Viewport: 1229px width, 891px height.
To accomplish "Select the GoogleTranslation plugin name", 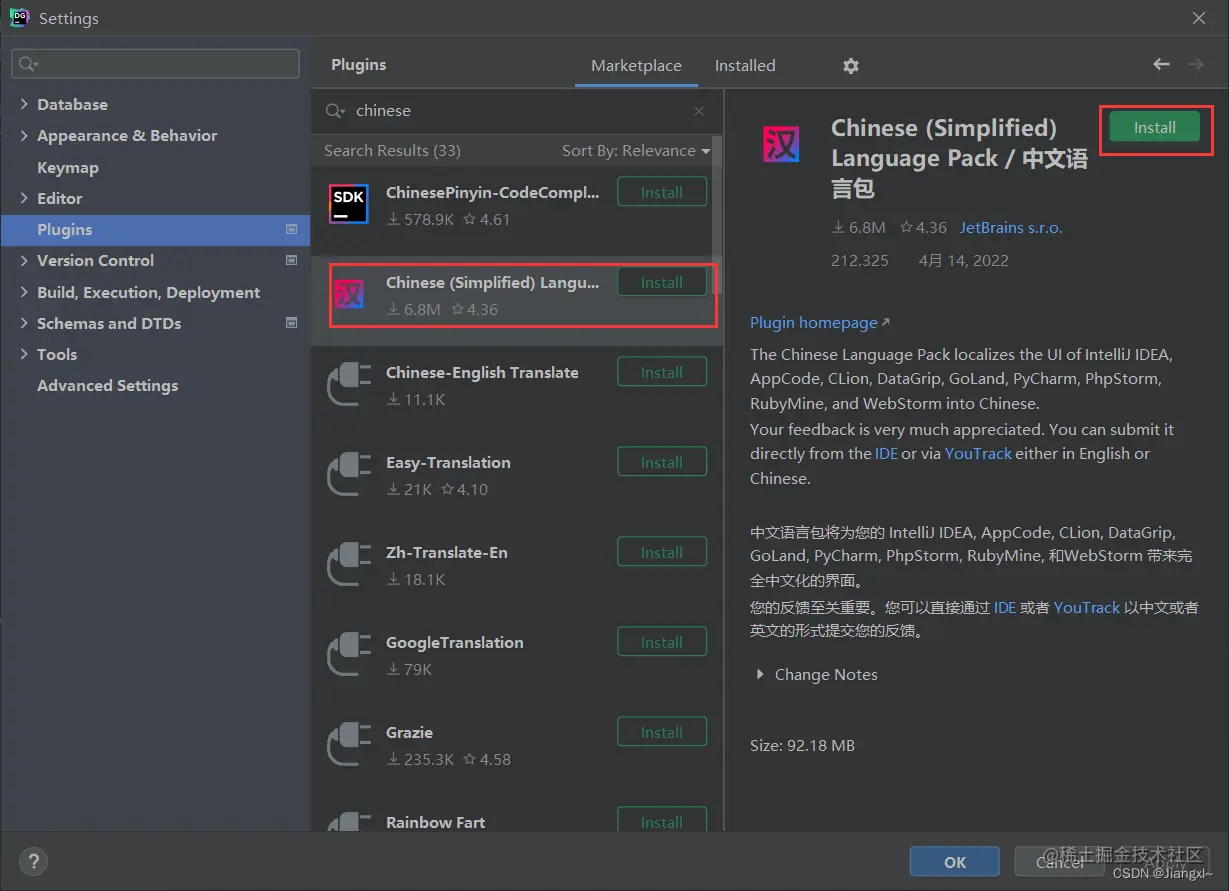I will [455, 642].
